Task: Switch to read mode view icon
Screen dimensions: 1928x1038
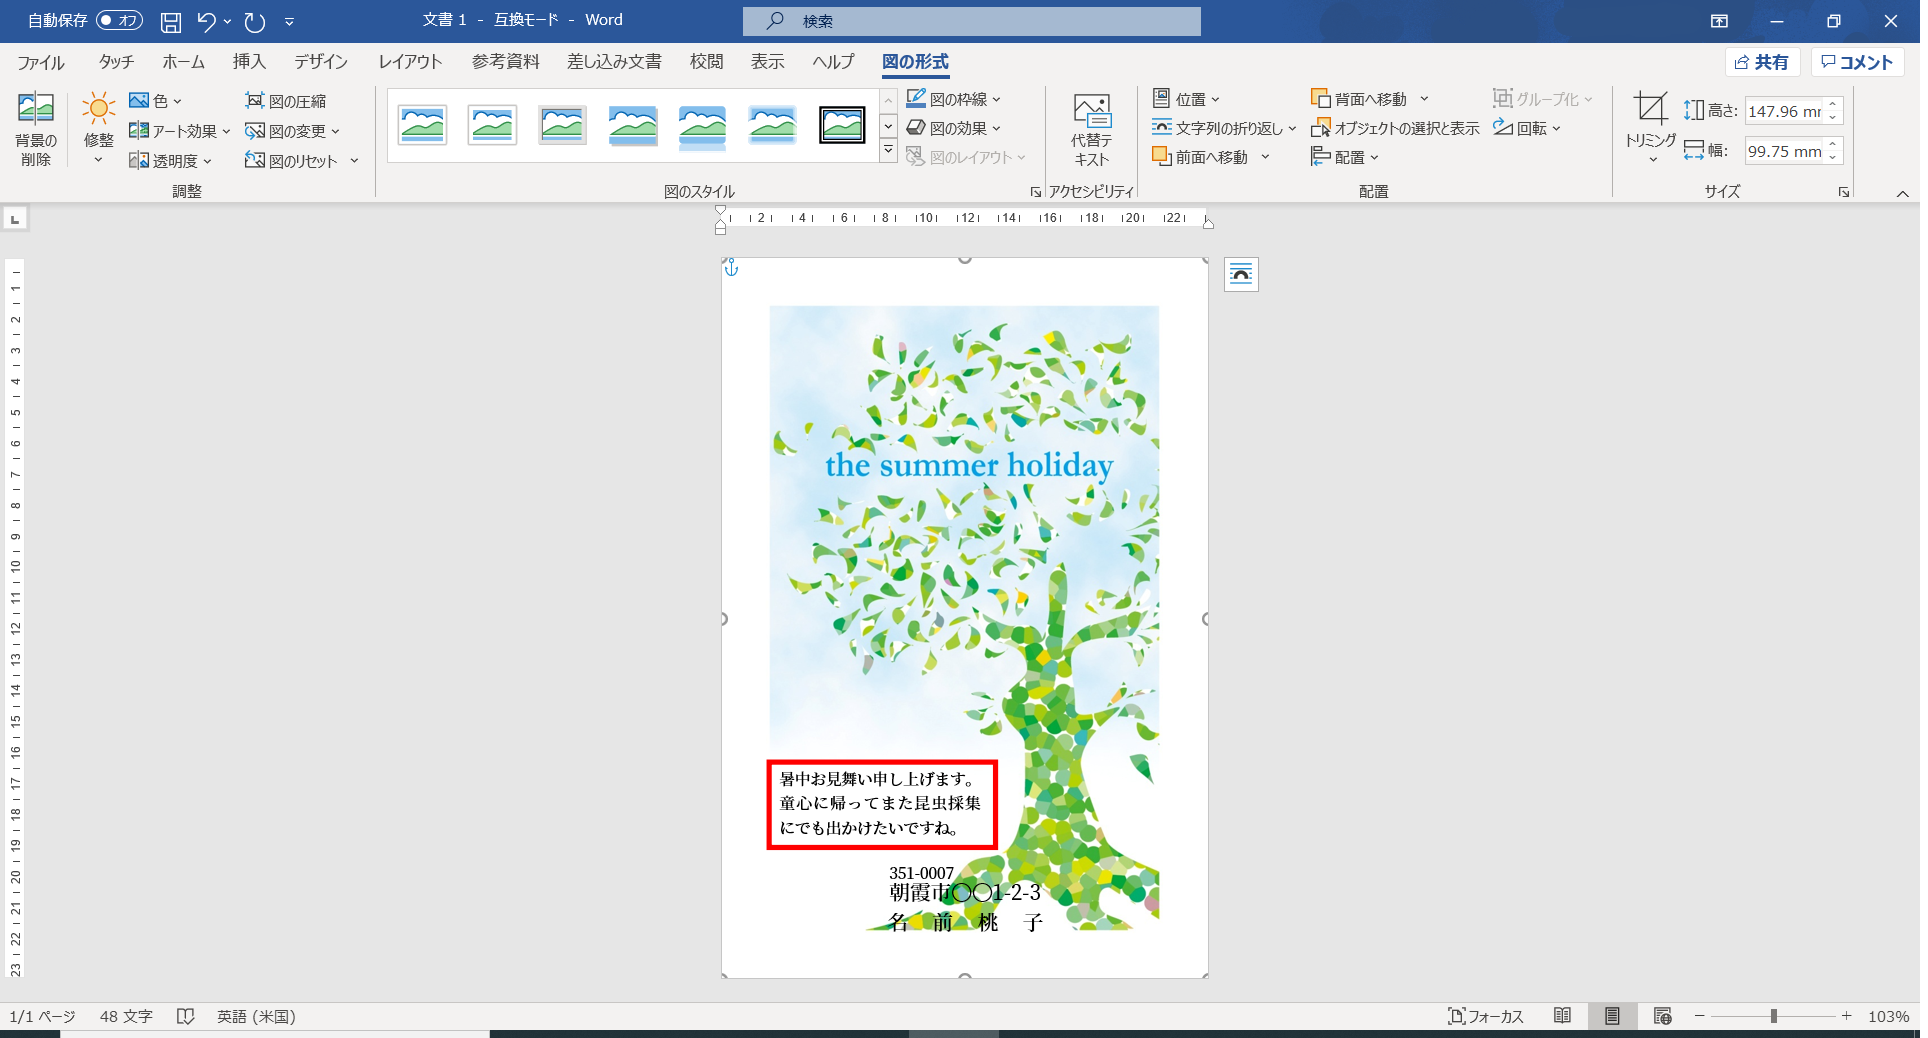Action: click(1562, 1016)
